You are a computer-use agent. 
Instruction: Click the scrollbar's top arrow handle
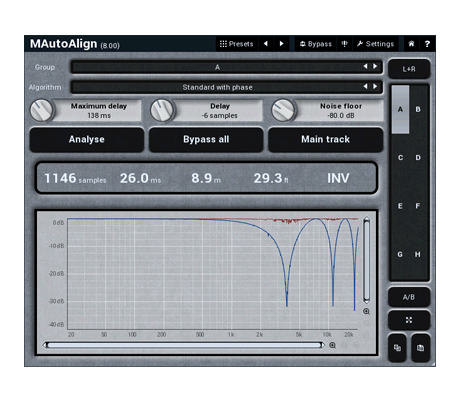[x=366, y=219]
